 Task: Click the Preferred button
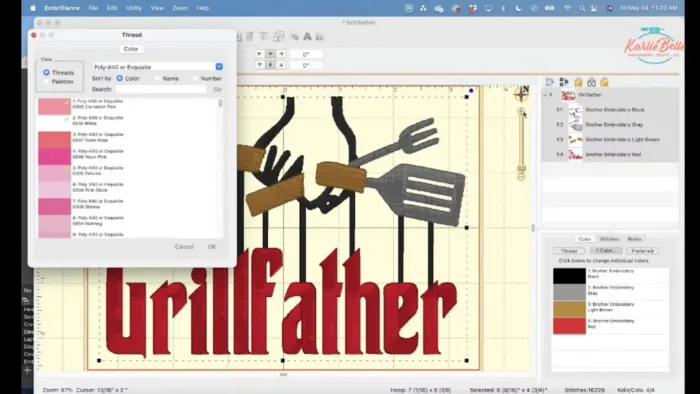(x=642, y=251)
